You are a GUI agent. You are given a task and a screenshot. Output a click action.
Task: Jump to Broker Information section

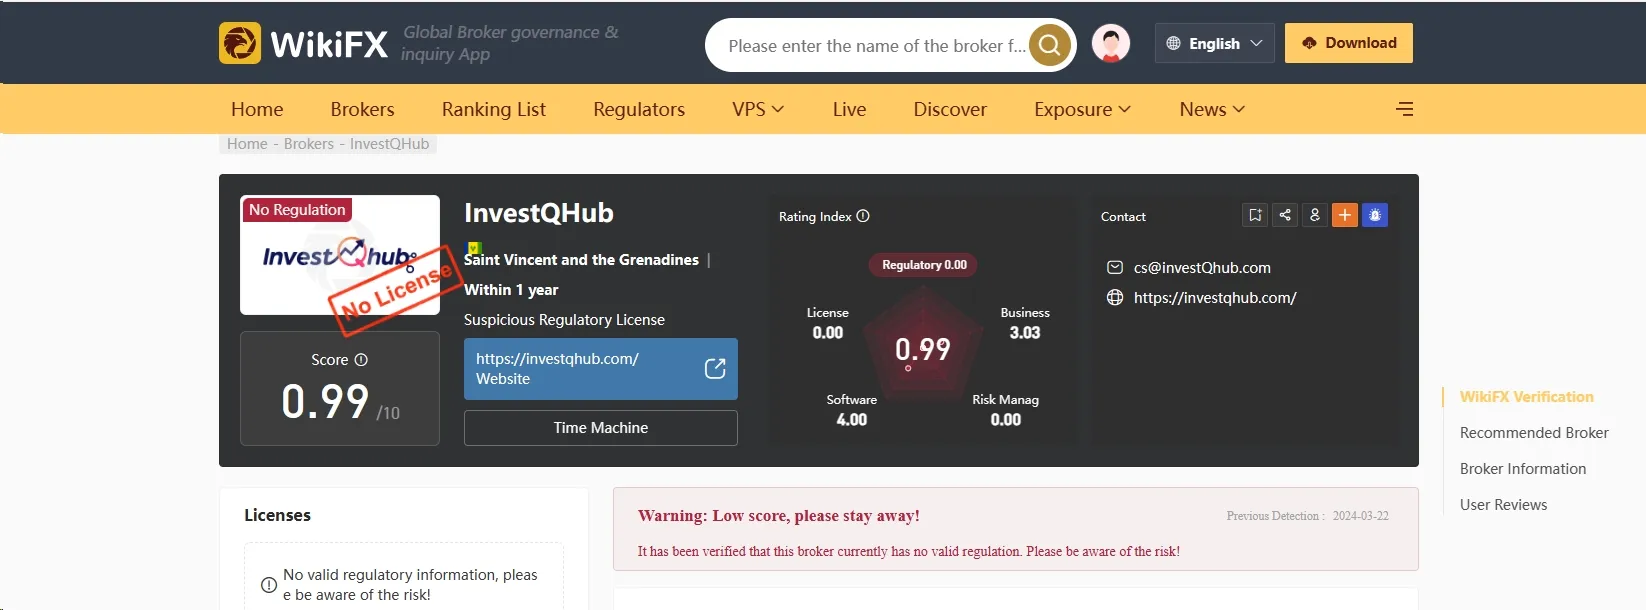coord(1523,469)
